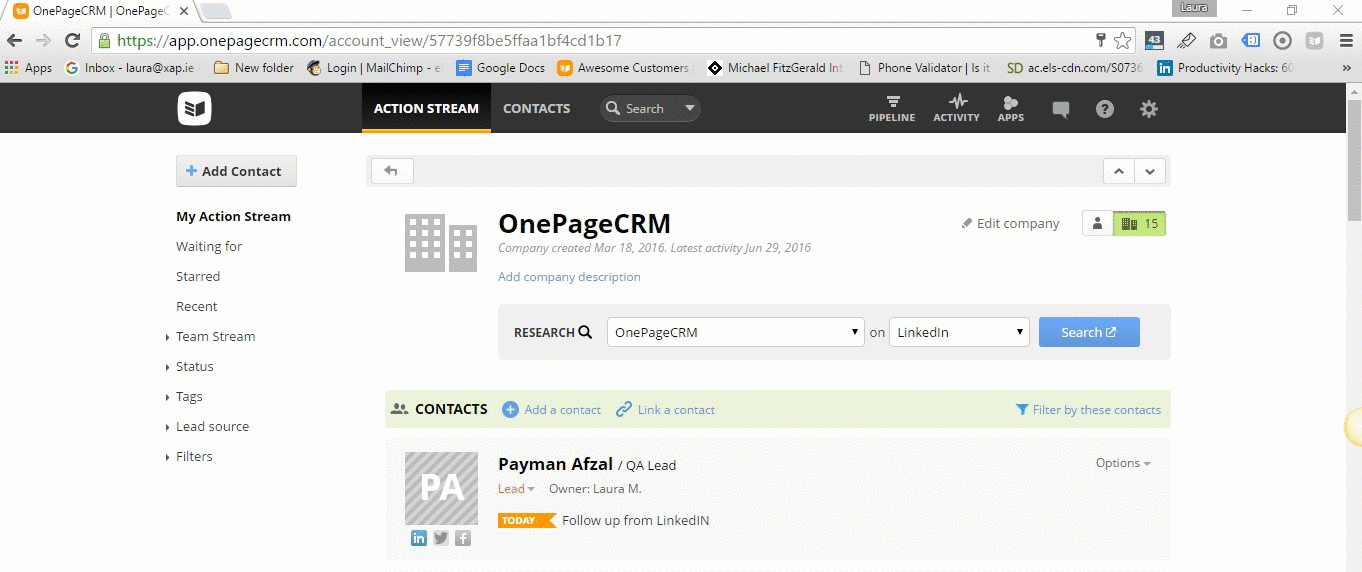Go to next record with down chevron

click(x=1150, y=171)
